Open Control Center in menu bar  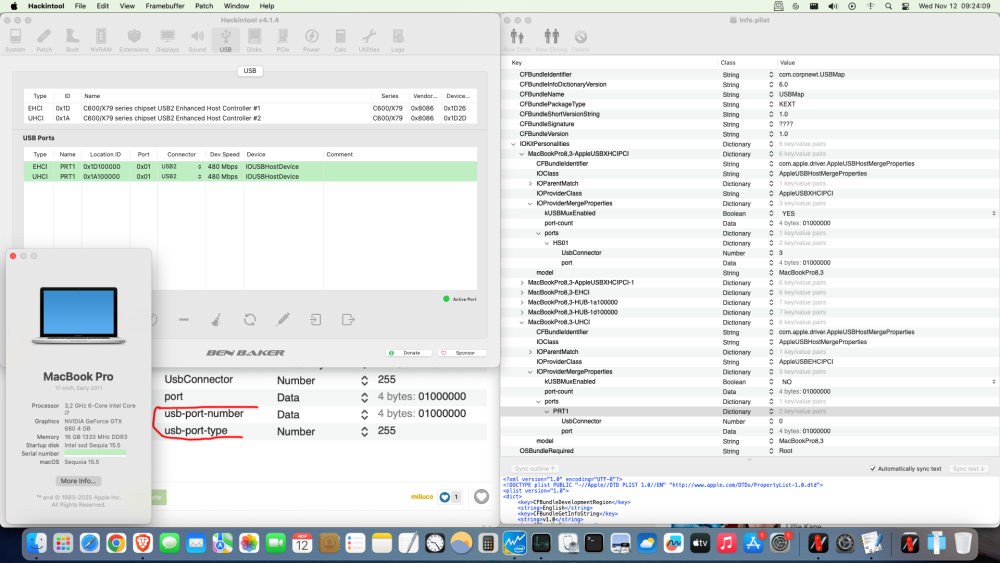(x=906, y=6)
